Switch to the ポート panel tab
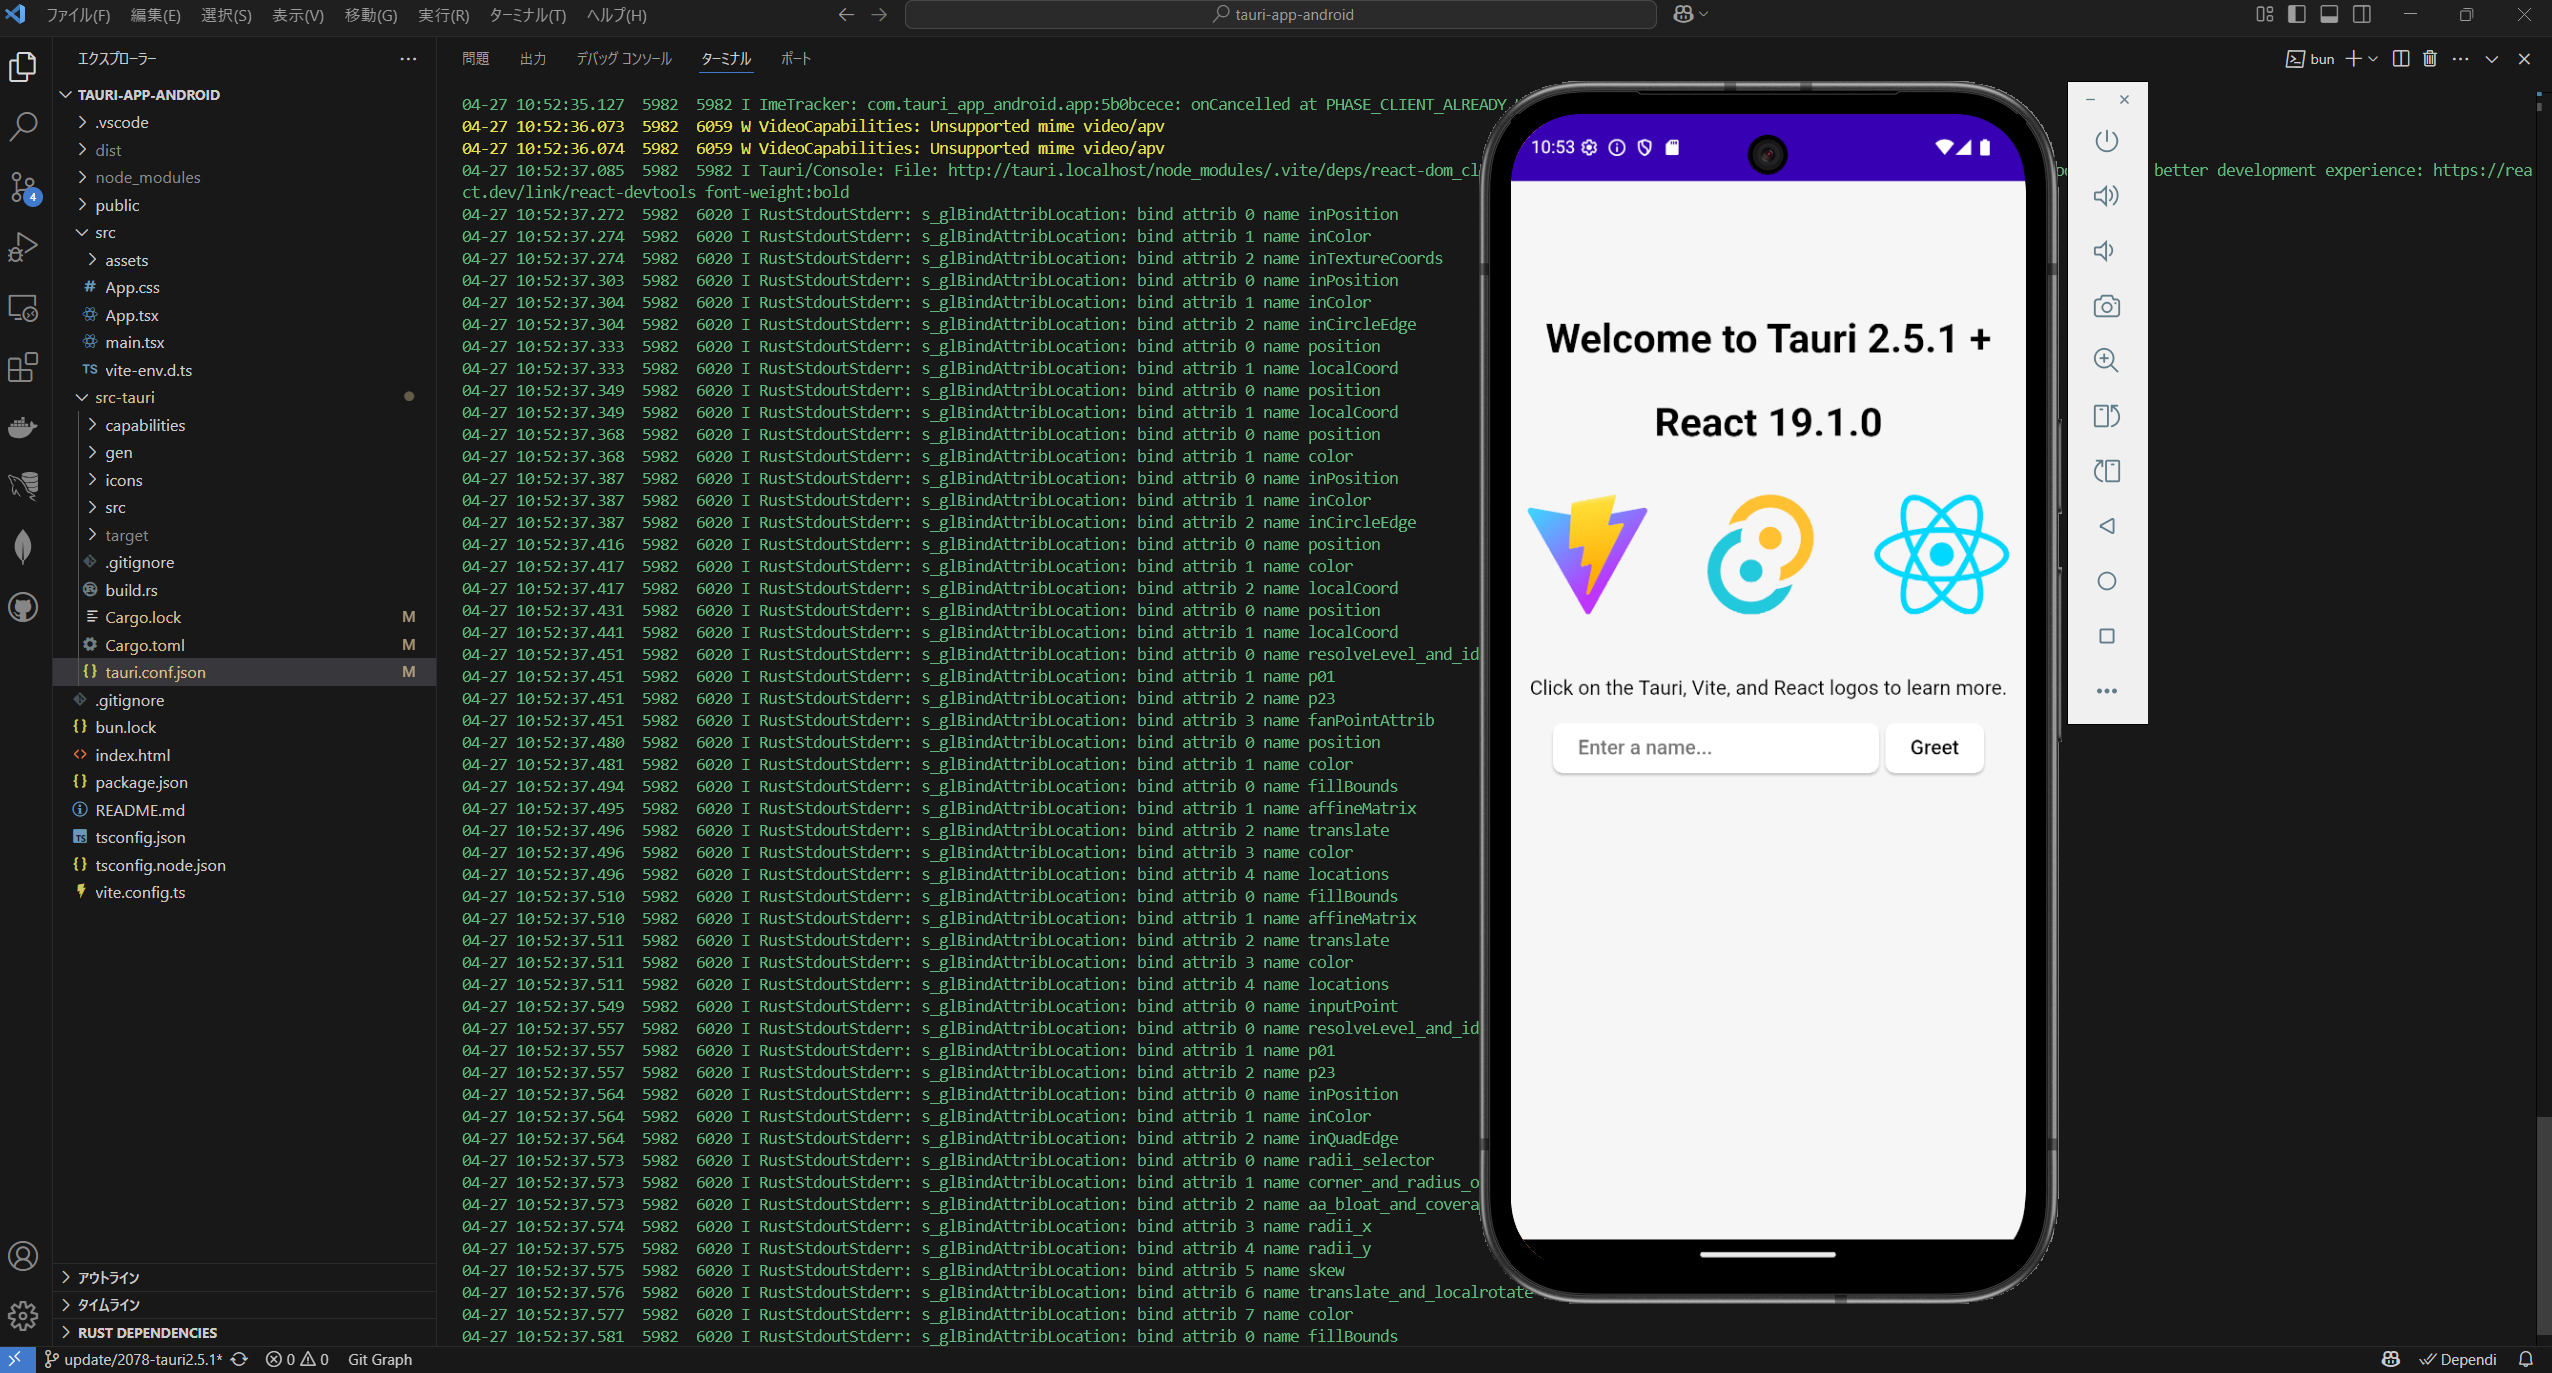 pyautogui.click(x=796, y=59)
